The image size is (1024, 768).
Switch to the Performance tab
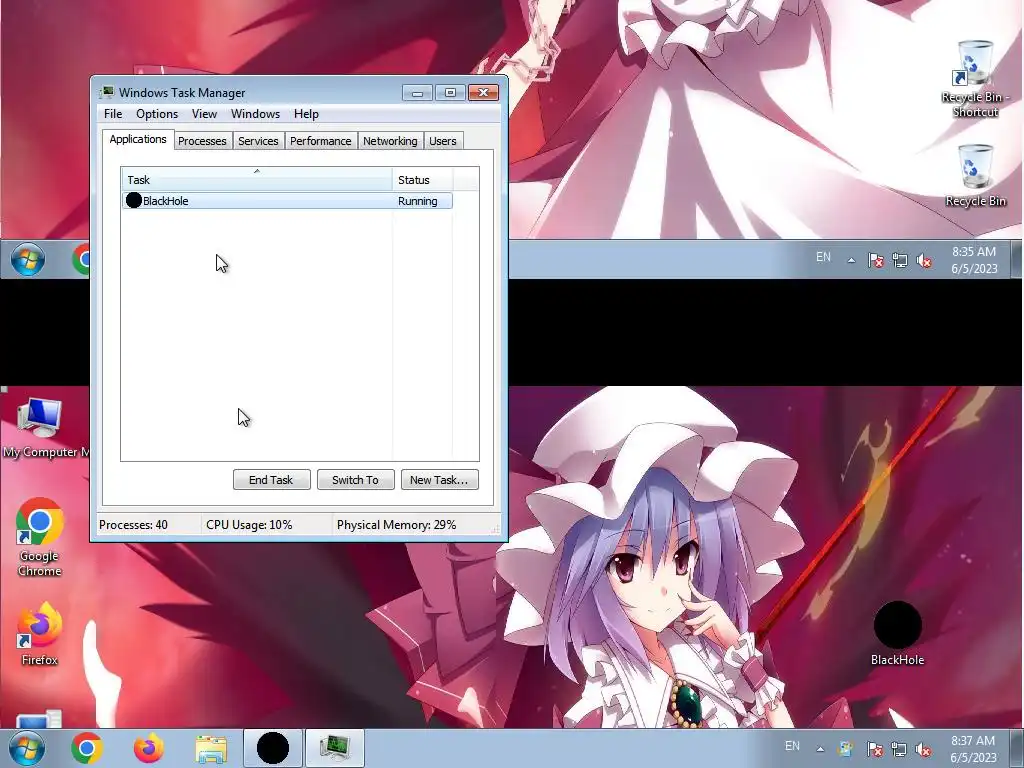321,141
